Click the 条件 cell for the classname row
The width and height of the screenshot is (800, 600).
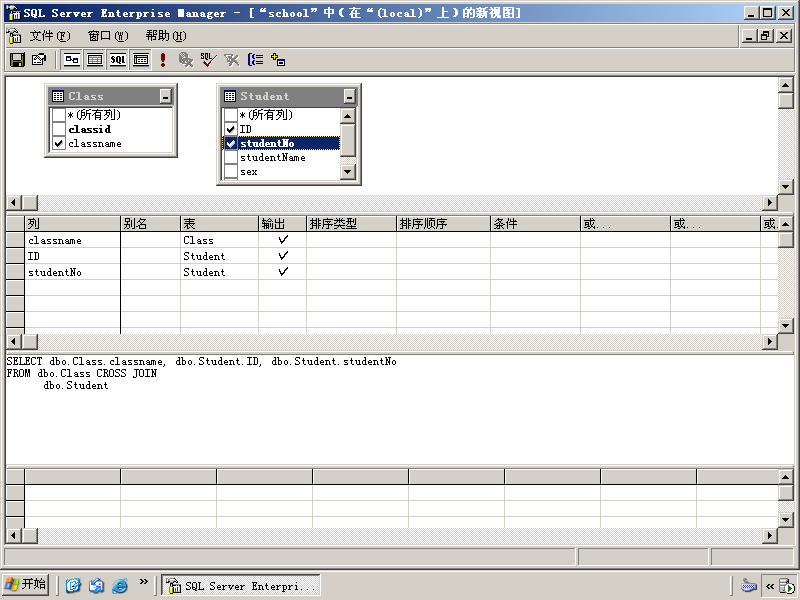pyautogui.click(x=535, y=240)
